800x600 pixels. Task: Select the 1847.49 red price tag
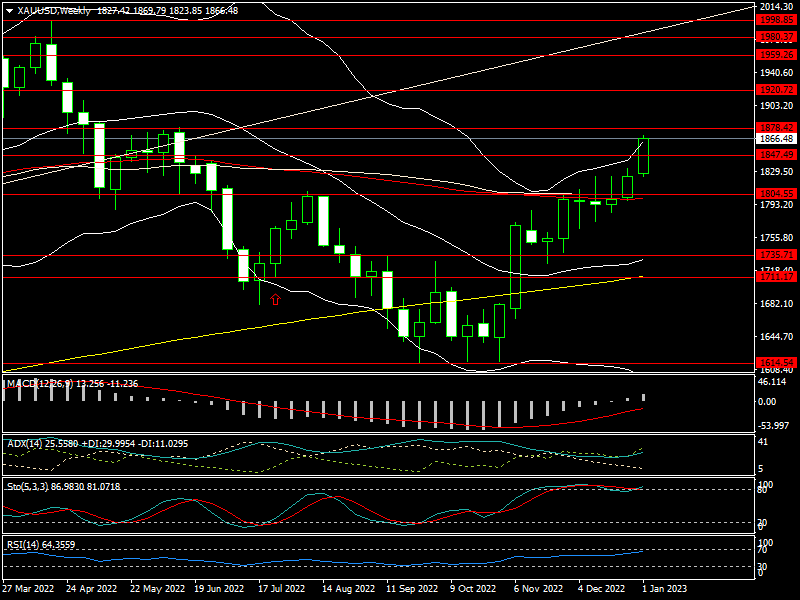[x=777, y=155]
